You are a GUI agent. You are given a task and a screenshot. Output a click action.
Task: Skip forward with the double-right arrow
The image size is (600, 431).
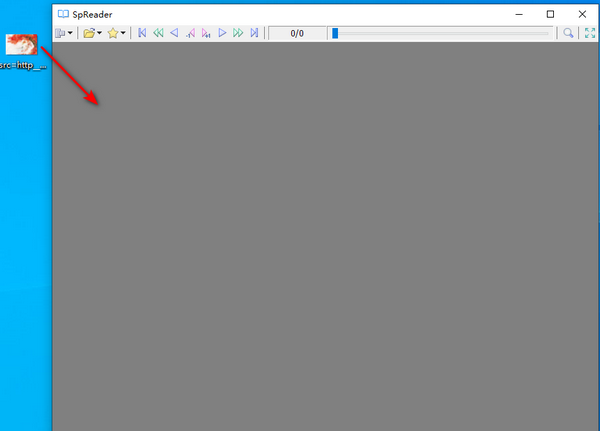pyautogui.click(x=238, y=33)
